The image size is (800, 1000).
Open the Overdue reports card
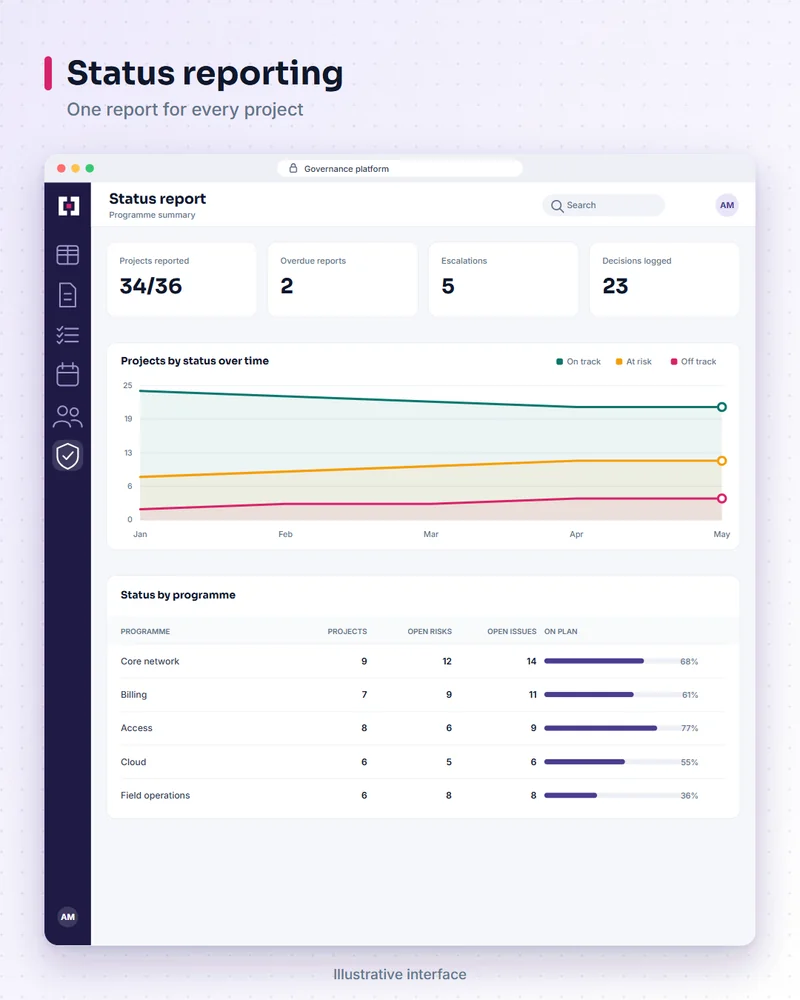[343, 279]
